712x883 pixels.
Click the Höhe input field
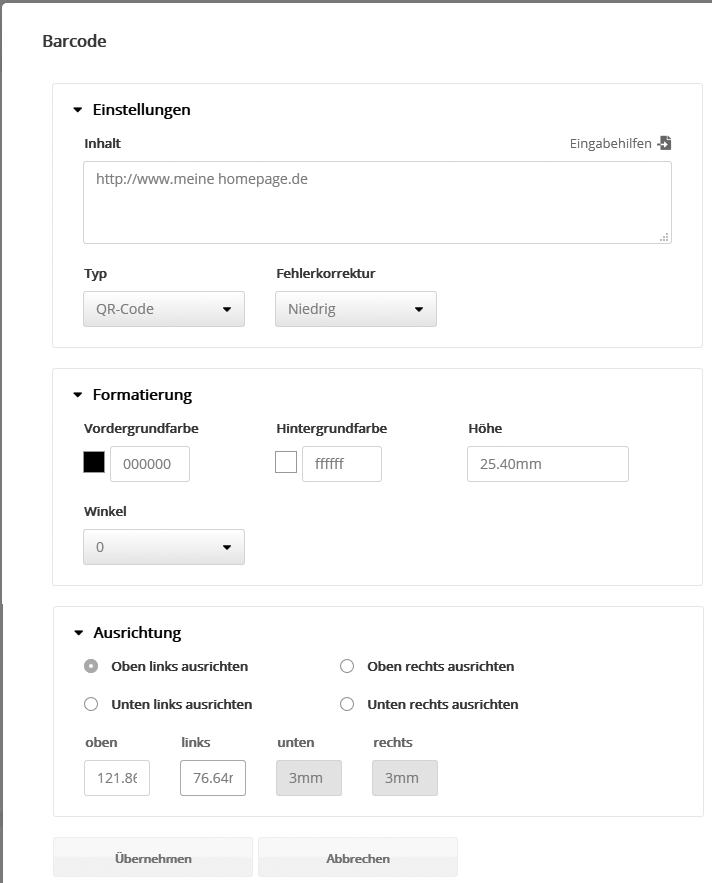coord(547,464)
